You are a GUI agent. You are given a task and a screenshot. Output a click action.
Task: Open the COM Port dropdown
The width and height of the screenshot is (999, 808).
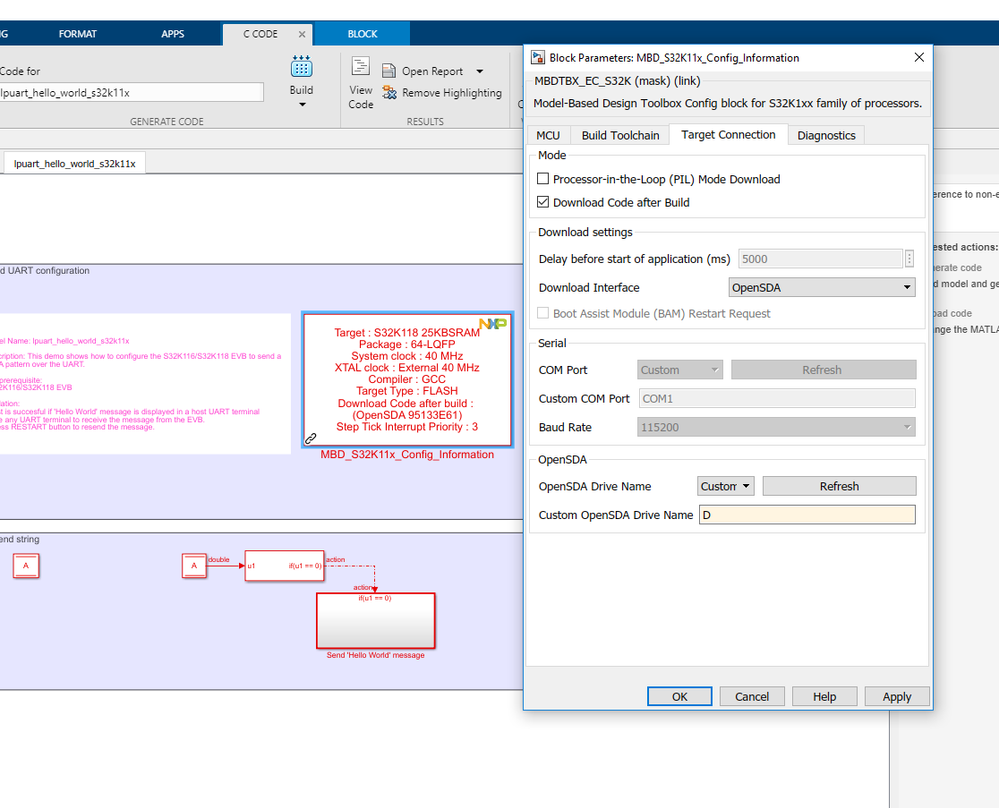click(680, 370)
